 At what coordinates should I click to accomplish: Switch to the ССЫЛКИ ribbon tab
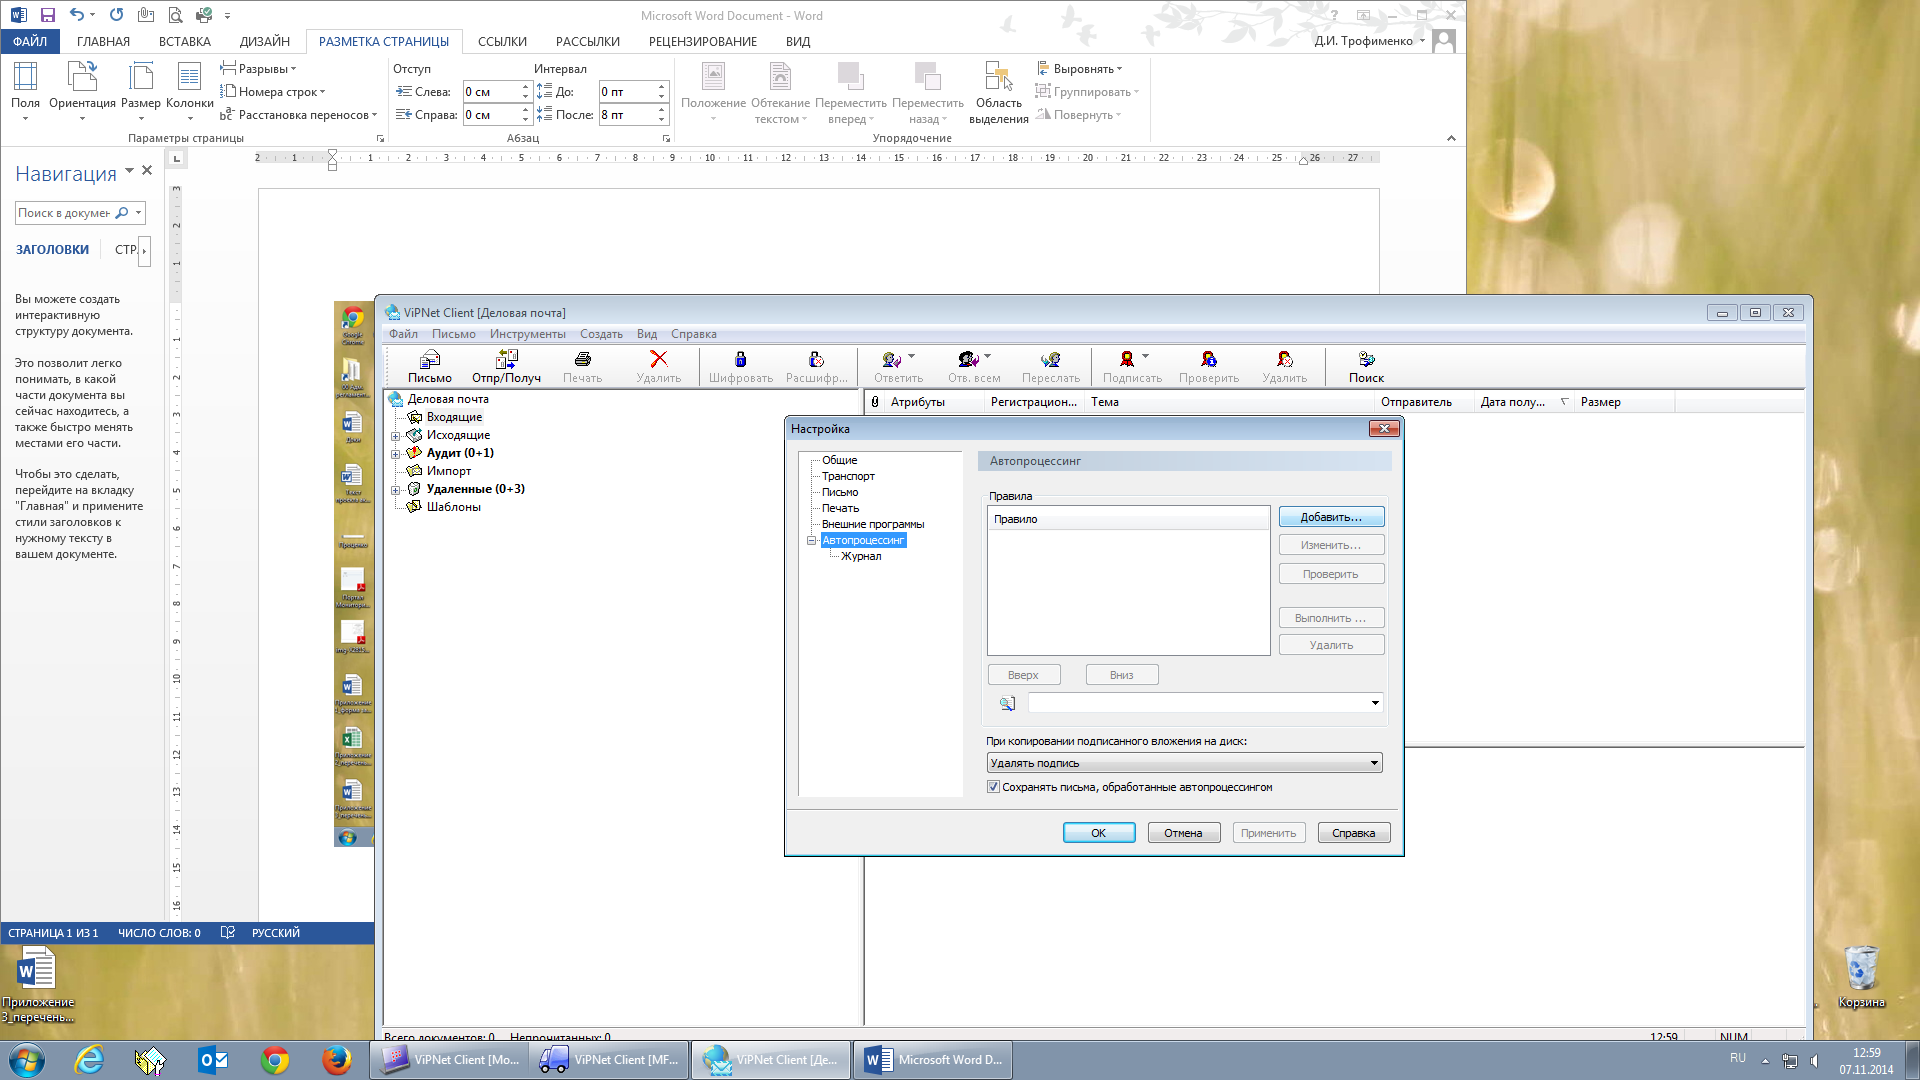pyautogui.click(x=502, y=41)
